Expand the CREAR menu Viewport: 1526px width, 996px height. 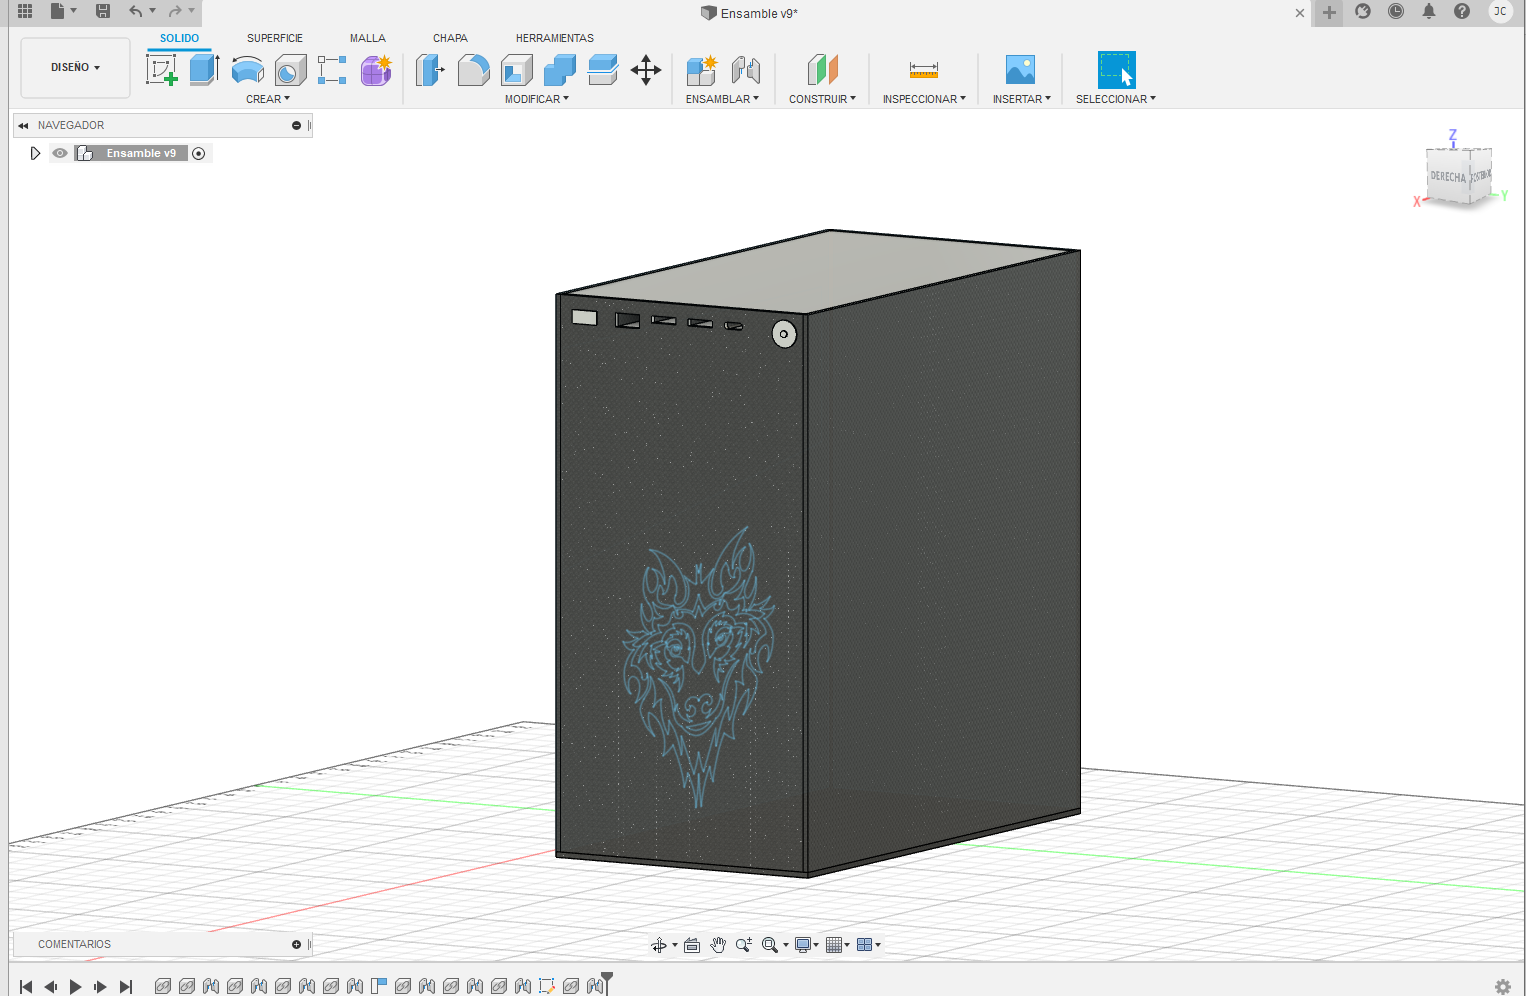click(x=268, y=99)
